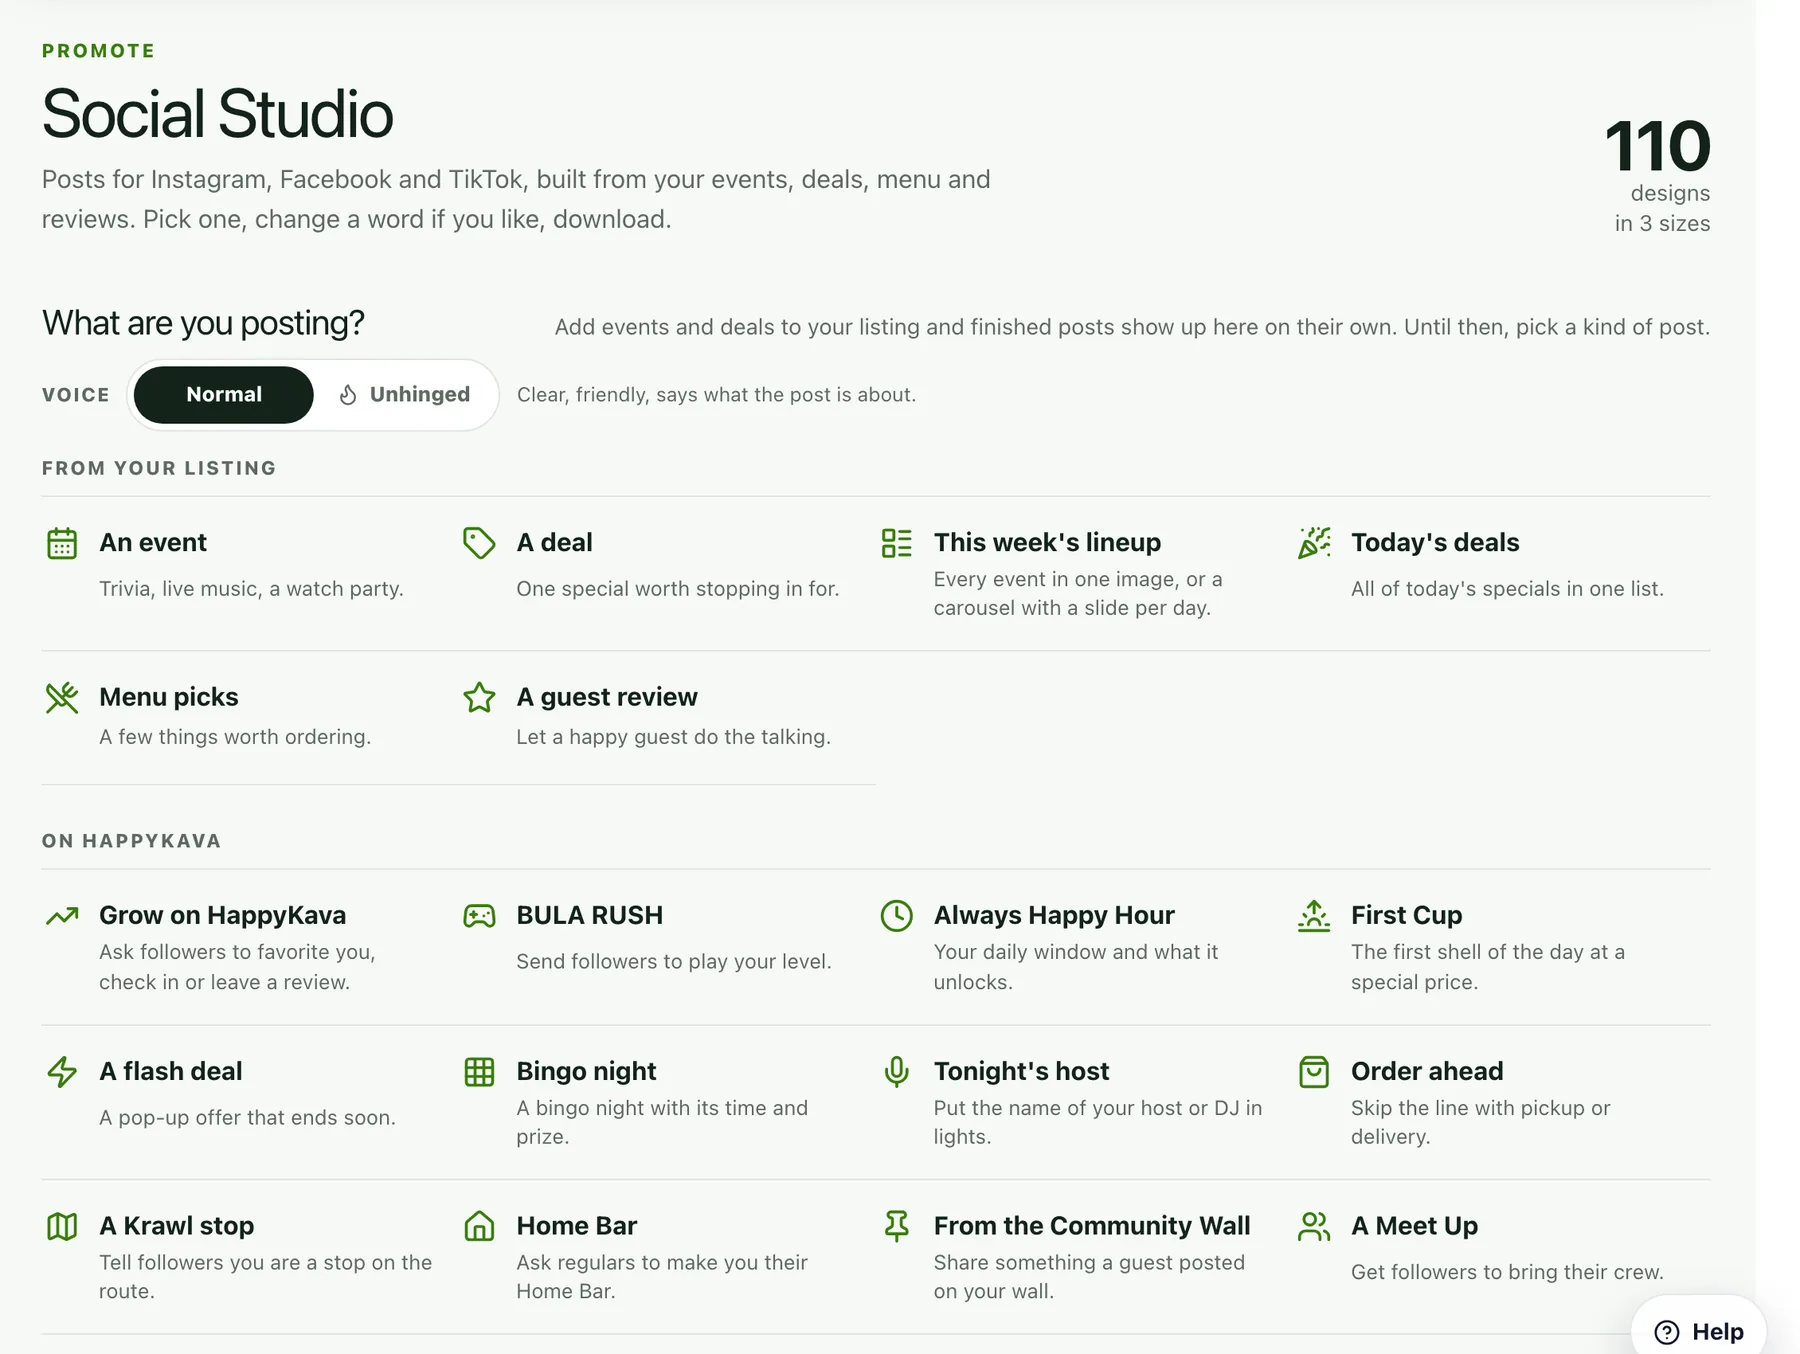The height and width of the screenshot is (1354, 1800).
Task: Click the people icon beside A Meet Up
Action: (x=1314, y=1226)
